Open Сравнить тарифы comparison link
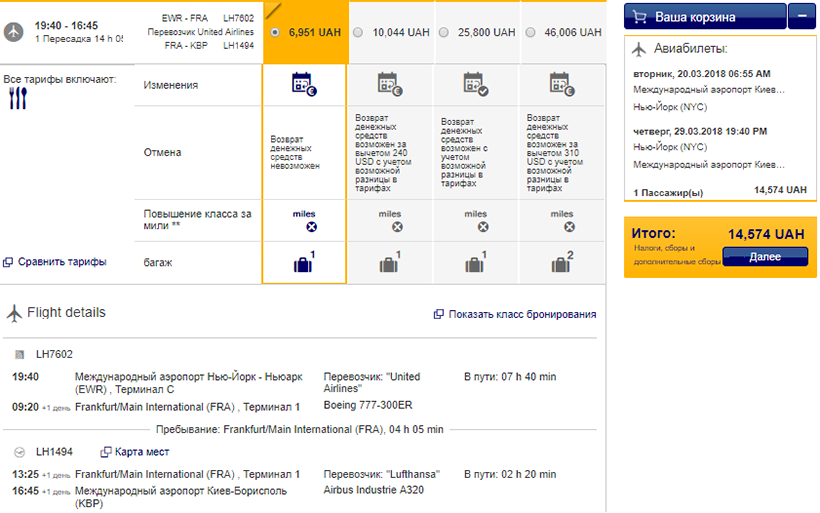The image size is (820, 513). (x=61, y=262)
